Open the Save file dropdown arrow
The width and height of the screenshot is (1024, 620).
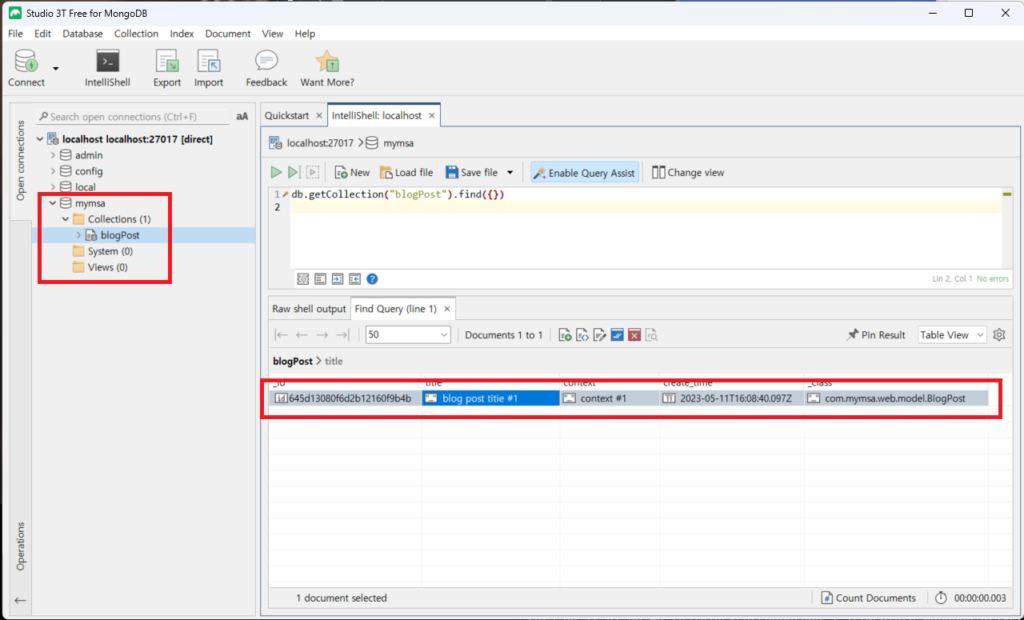510,172
